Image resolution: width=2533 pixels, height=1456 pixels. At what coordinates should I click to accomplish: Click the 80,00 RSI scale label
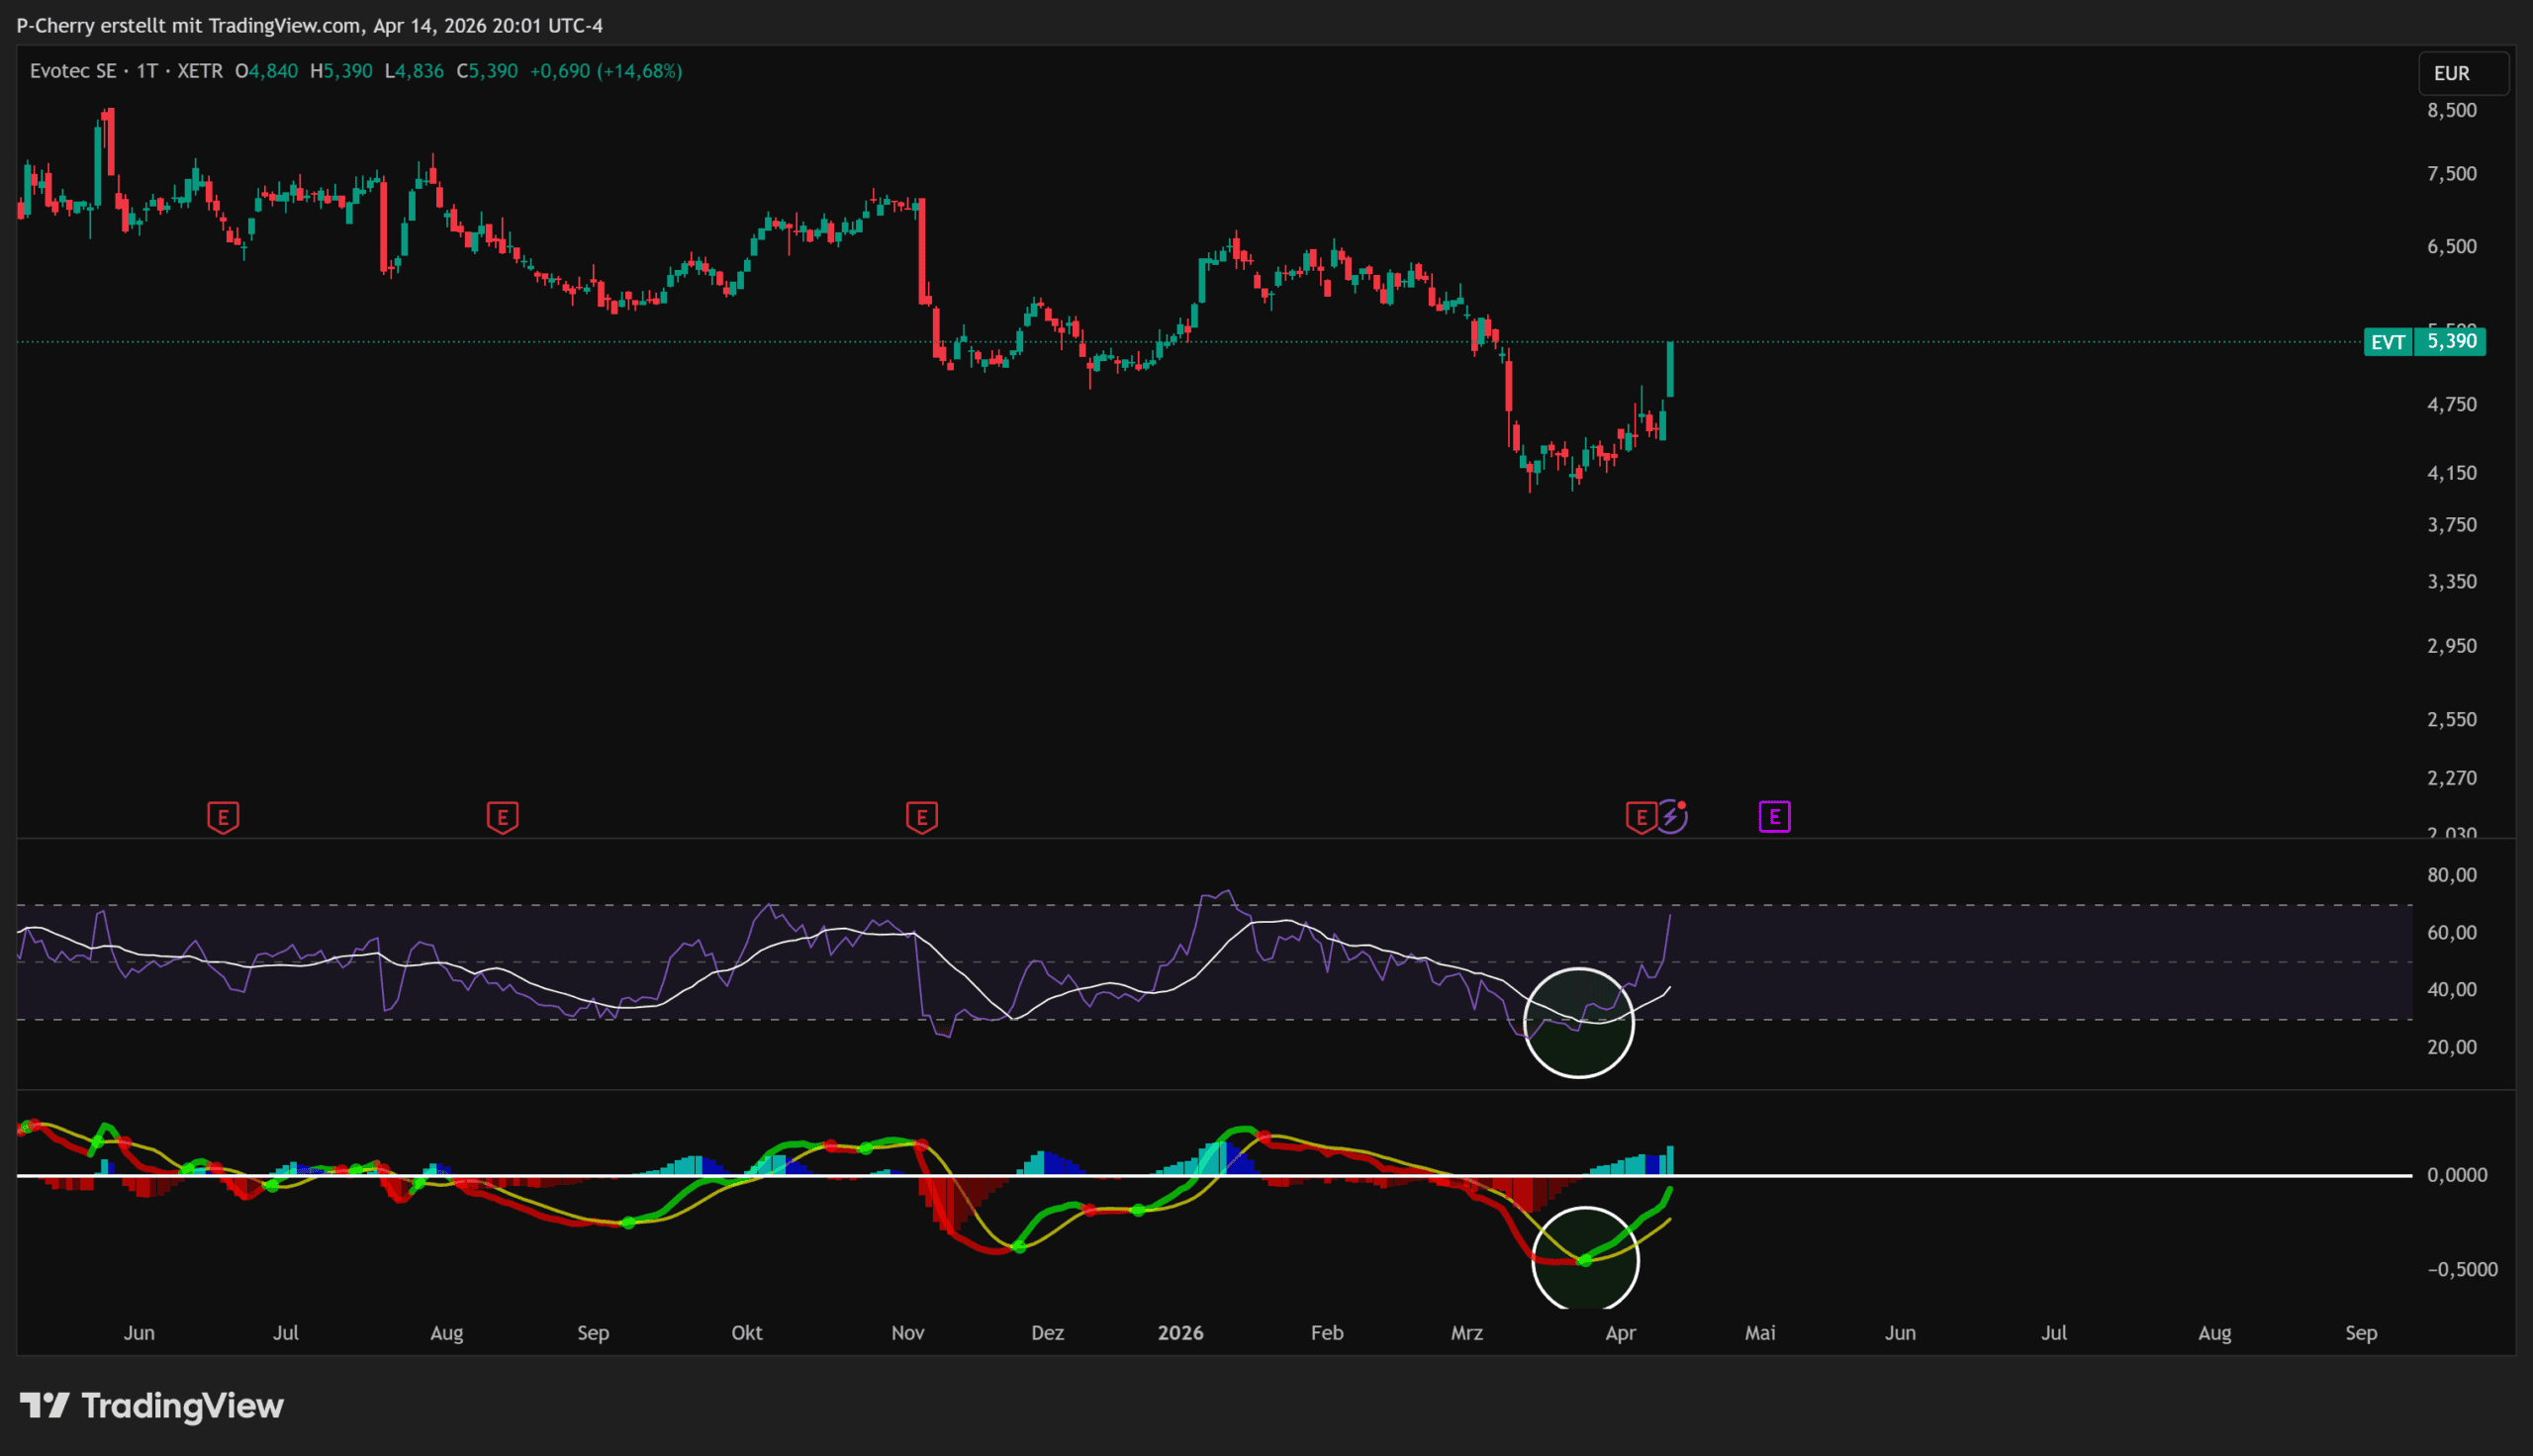pyautogui.click(x=2451, y=875)
